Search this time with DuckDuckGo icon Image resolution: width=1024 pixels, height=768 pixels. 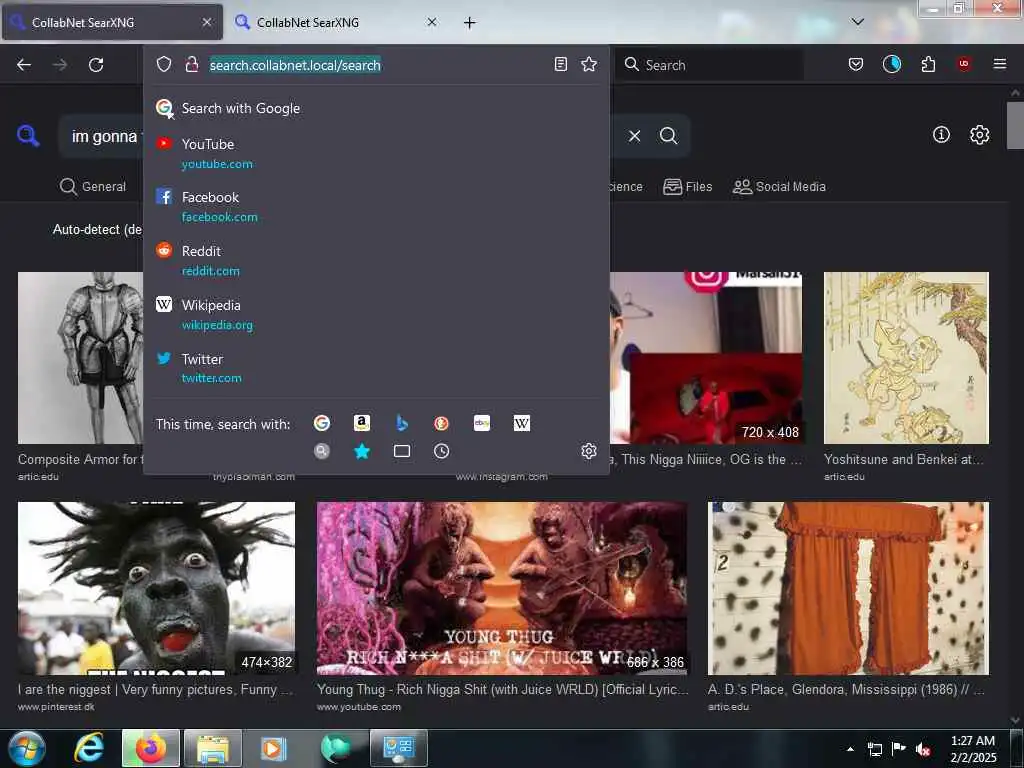(441, 423)
